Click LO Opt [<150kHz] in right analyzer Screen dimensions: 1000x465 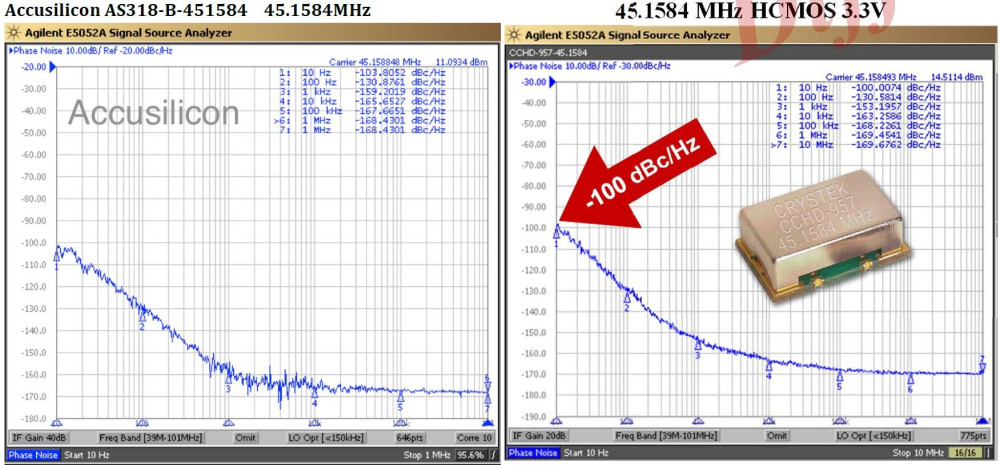click(872, 435)
